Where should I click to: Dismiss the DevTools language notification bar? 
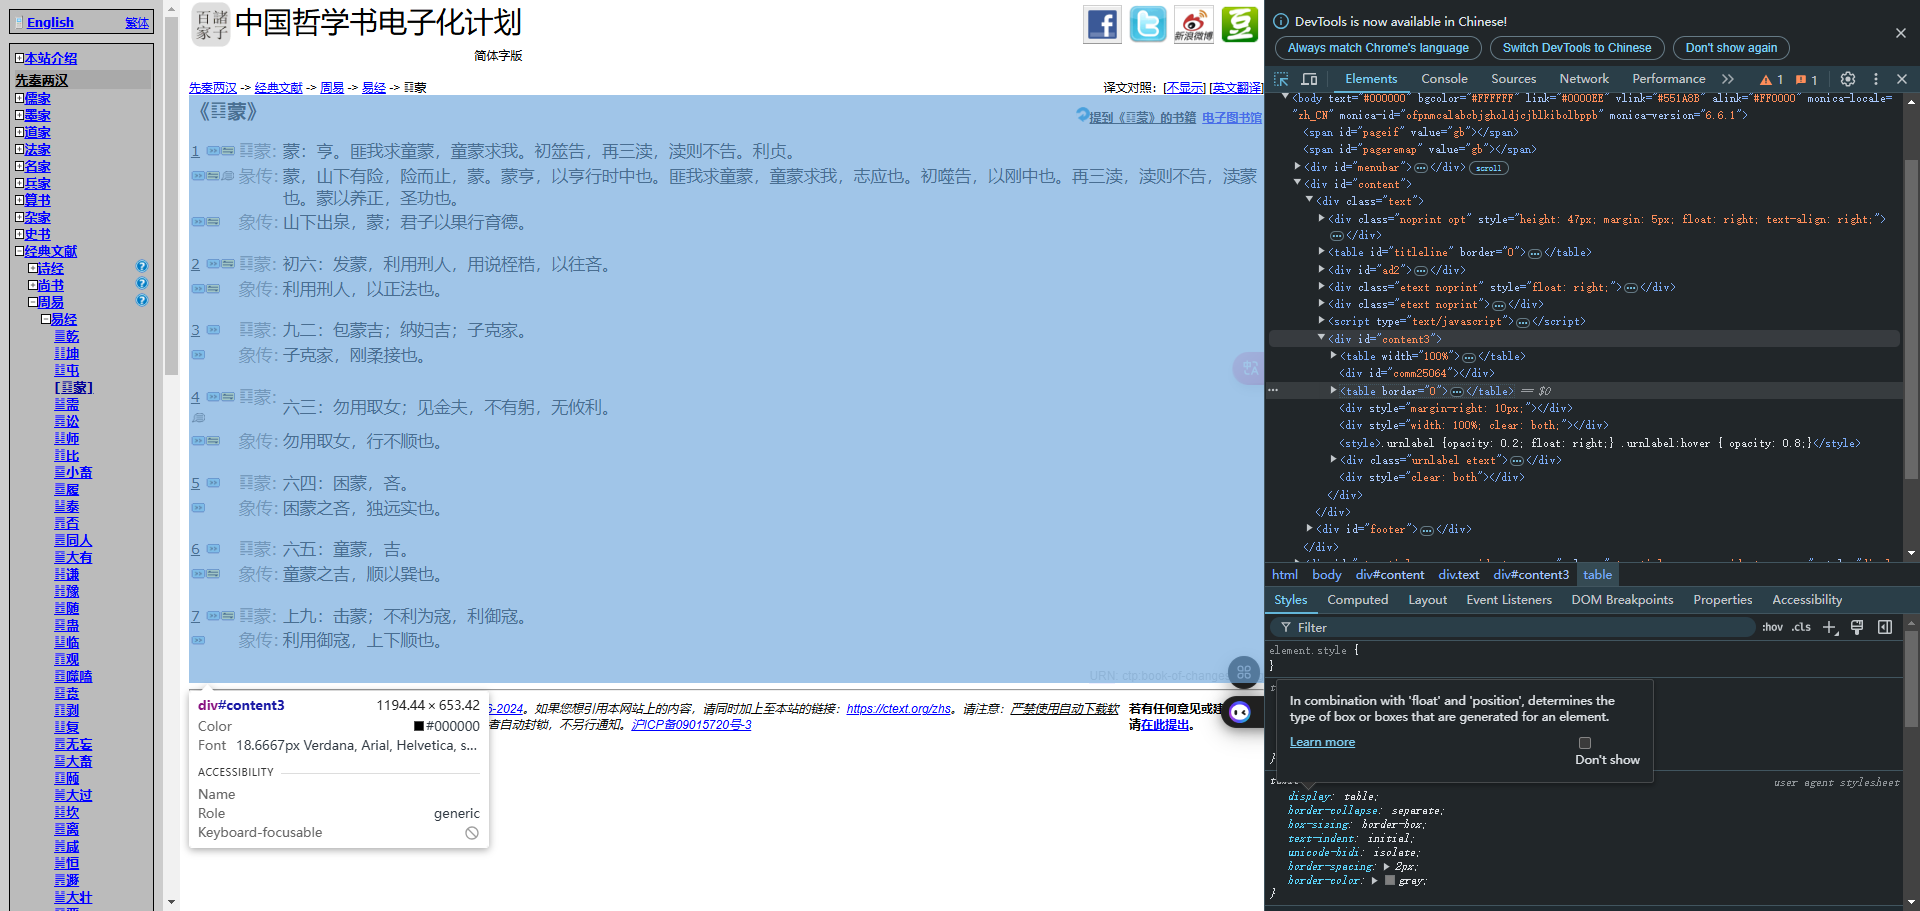tap(1900, 33)
